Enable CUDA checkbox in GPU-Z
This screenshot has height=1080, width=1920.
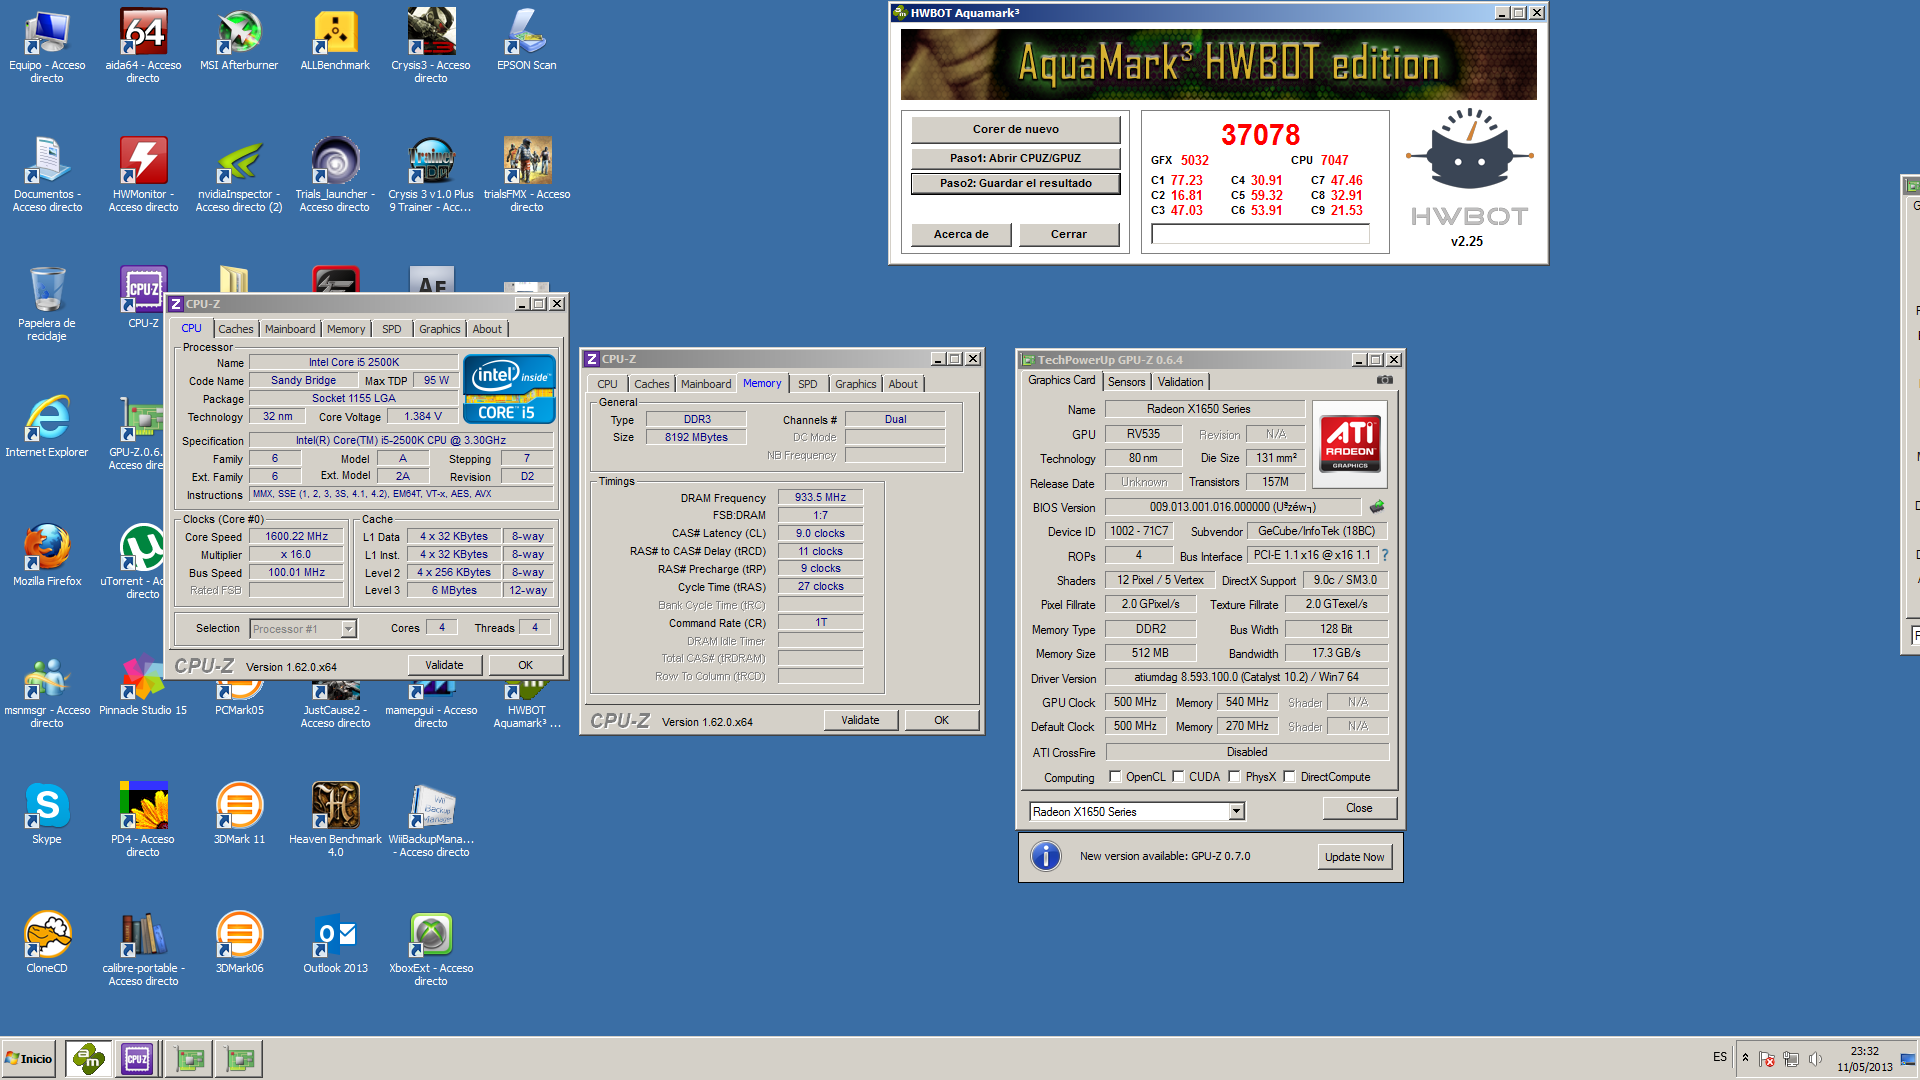1178,777
